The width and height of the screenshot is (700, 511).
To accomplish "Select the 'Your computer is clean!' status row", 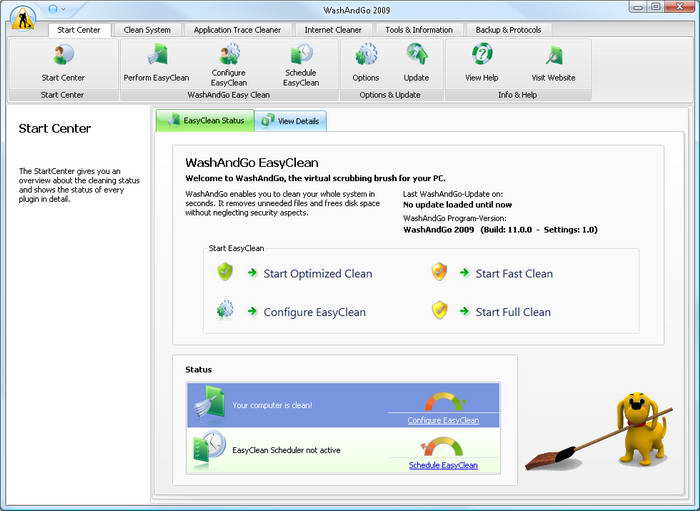I will tap(343, 405).
